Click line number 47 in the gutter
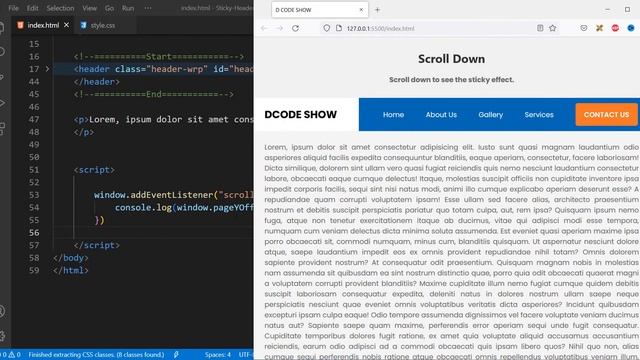The width and height of the screenshot is (640, 360). tap(34, 120)
